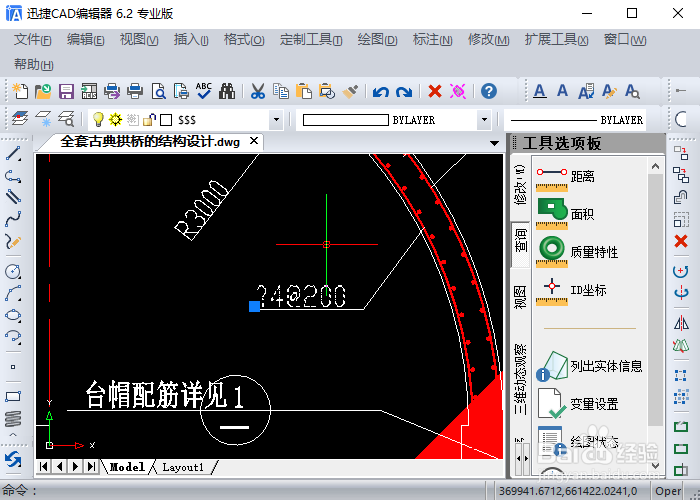Redo the action with the blue arrow
The height and width of the screenshot is (500, 700).
404,92
